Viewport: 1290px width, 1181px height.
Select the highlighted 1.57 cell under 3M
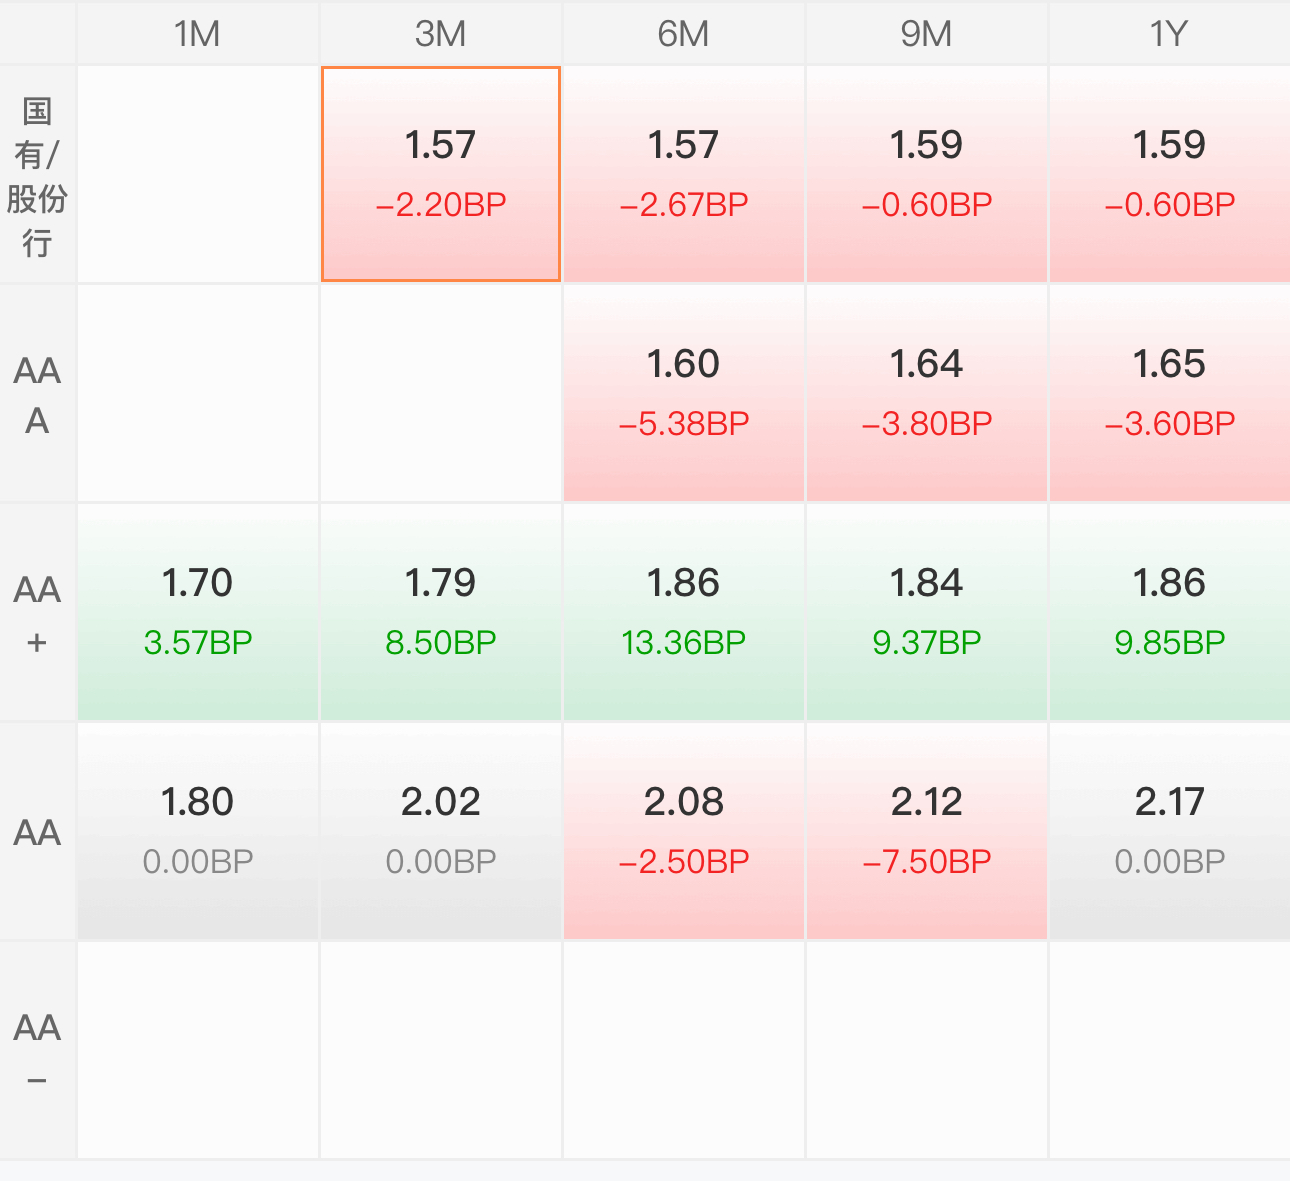pos(440,174)
